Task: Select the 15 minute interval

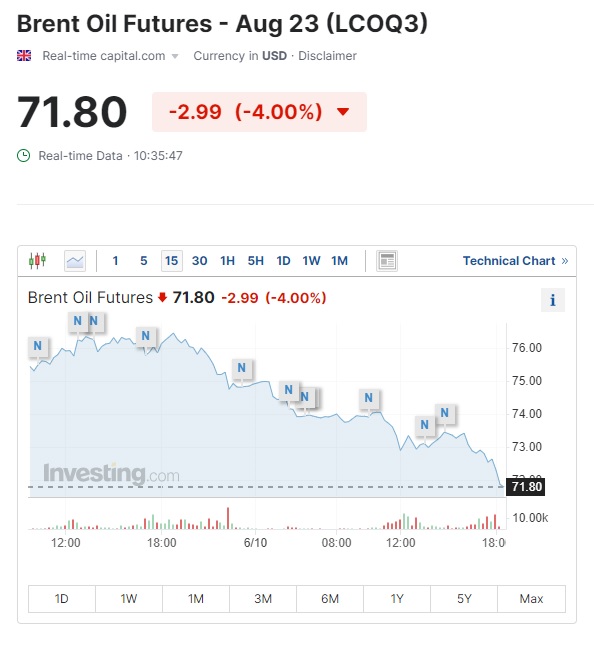Action: tap(171, 261)
